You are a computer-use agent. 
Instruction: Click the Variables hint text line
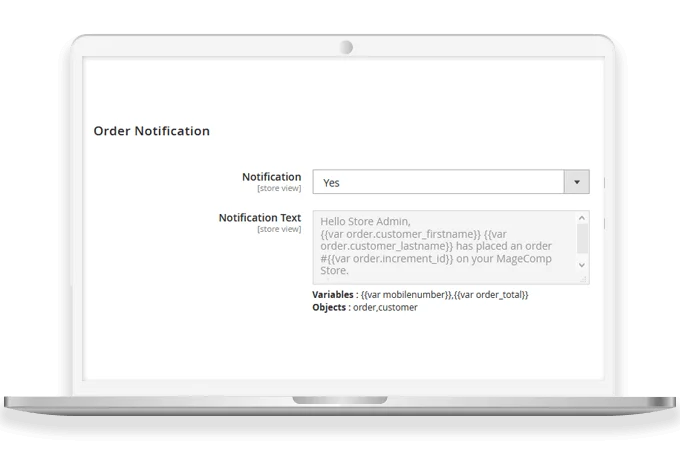(420, 295)
